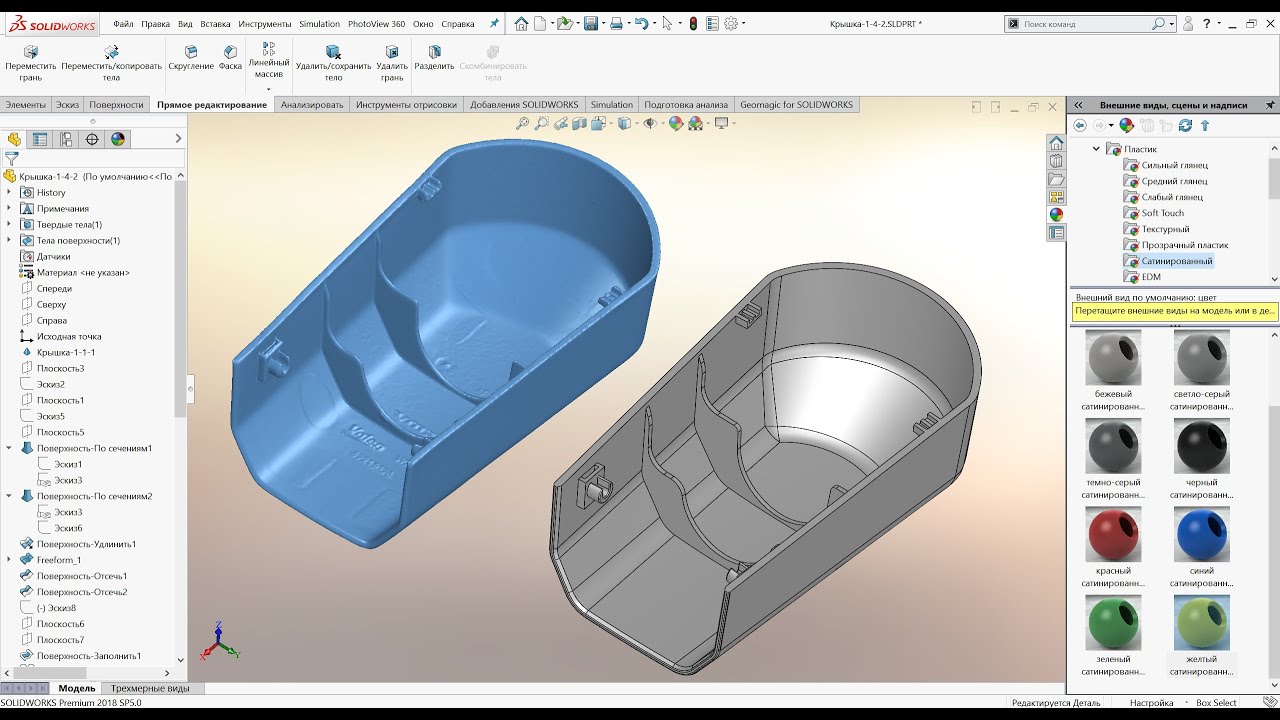Open the Options gear icon
1280x720 pixels.
coord(731,23)
